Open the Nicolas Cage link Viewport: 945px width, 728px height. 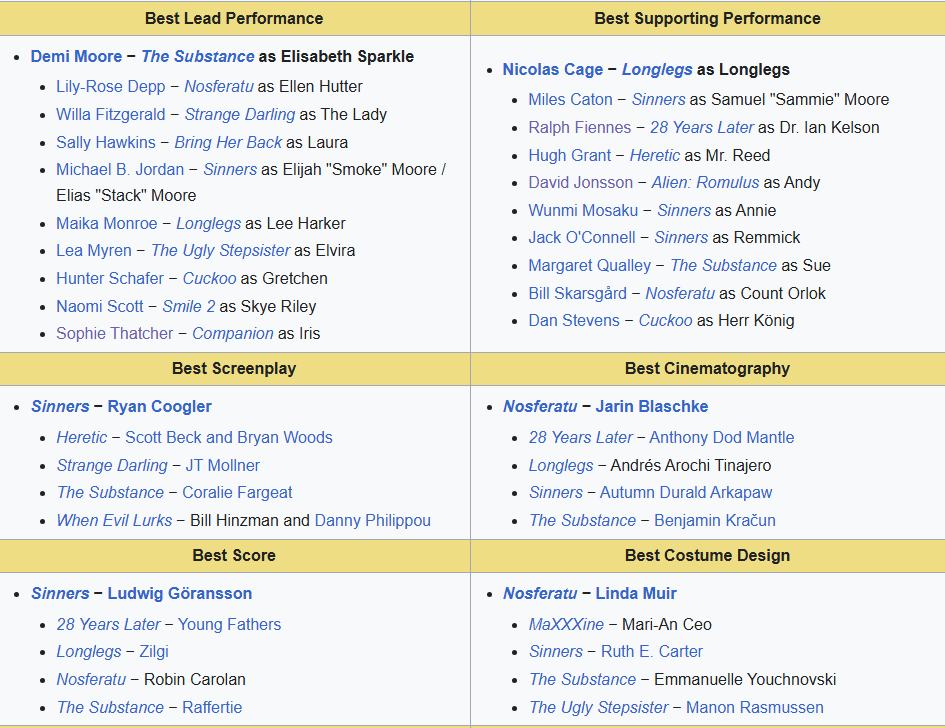(553, 70)
